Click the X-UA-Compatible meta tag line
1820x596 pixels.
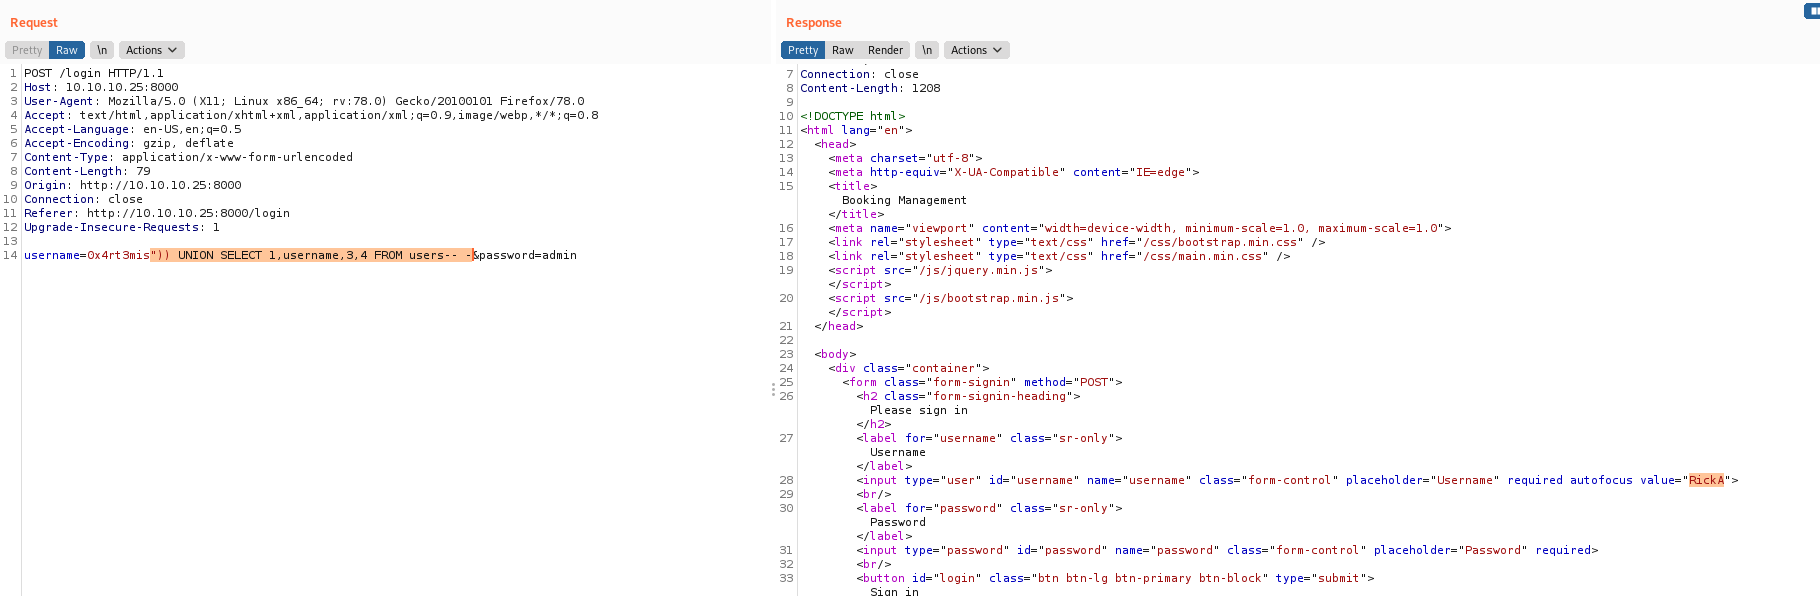pos(1014,172)
